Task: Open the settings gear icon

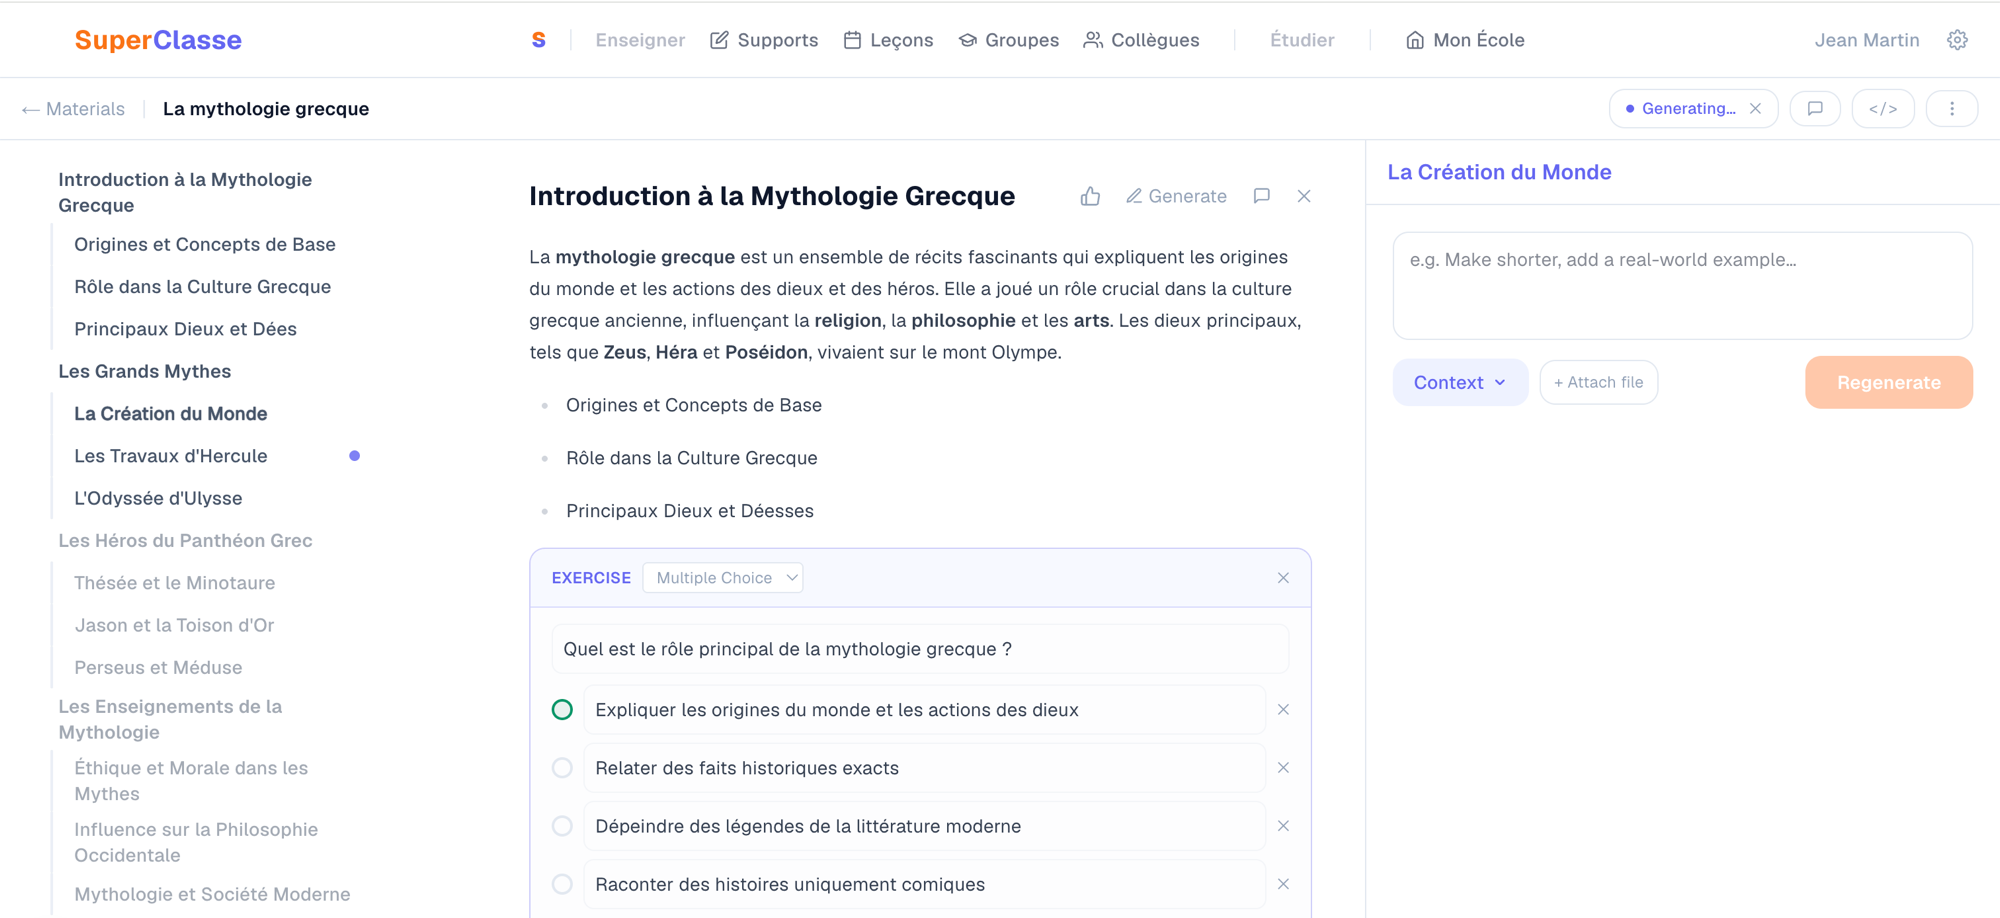Action: [1957, 40]
